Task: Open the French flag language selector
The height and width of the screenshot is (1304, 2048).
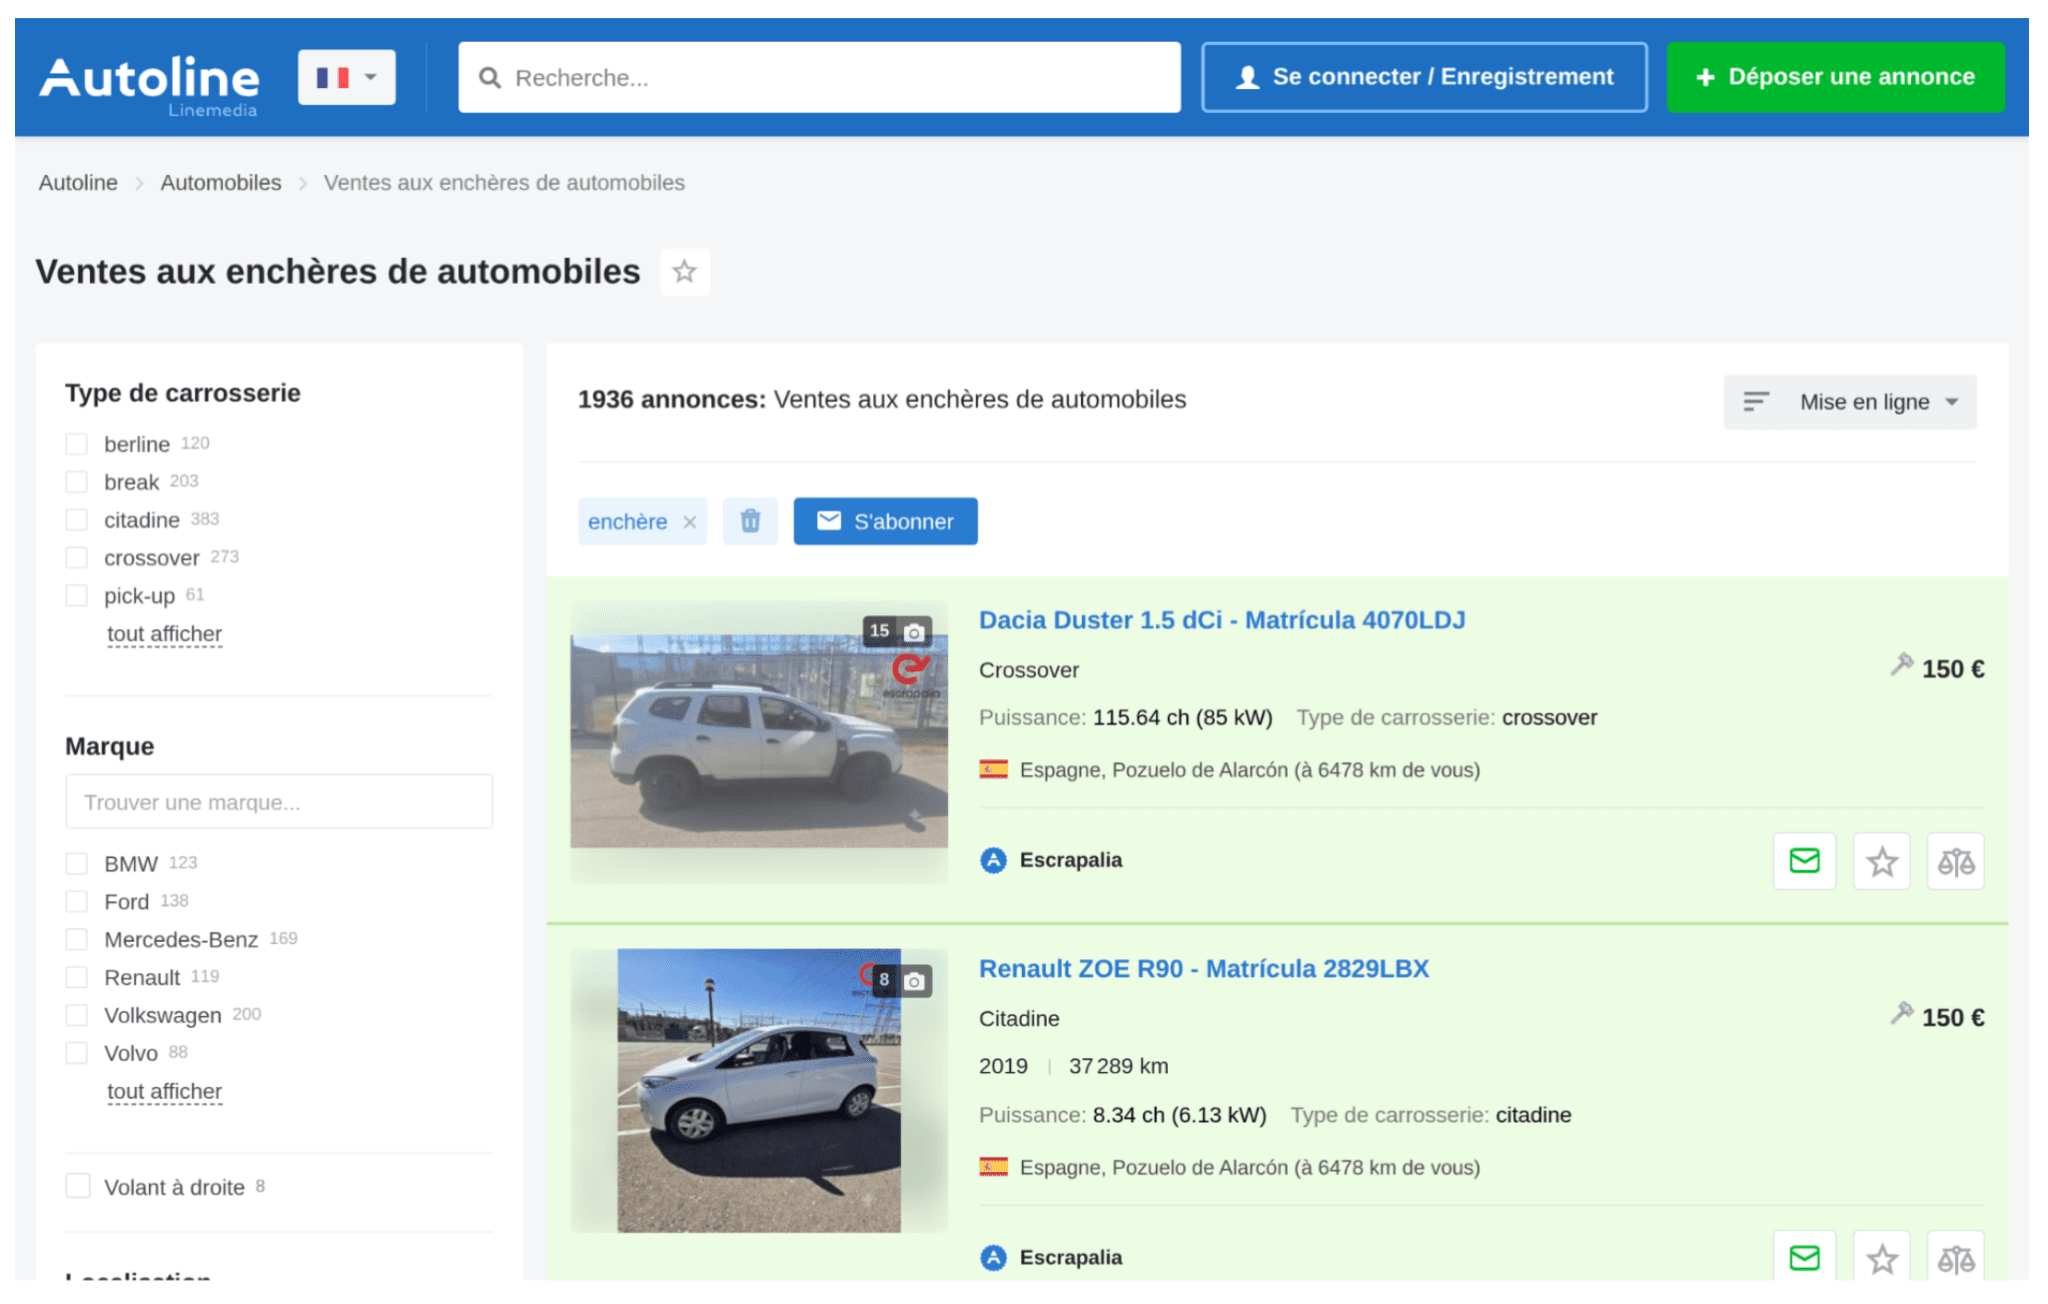Action: [346, 77]
